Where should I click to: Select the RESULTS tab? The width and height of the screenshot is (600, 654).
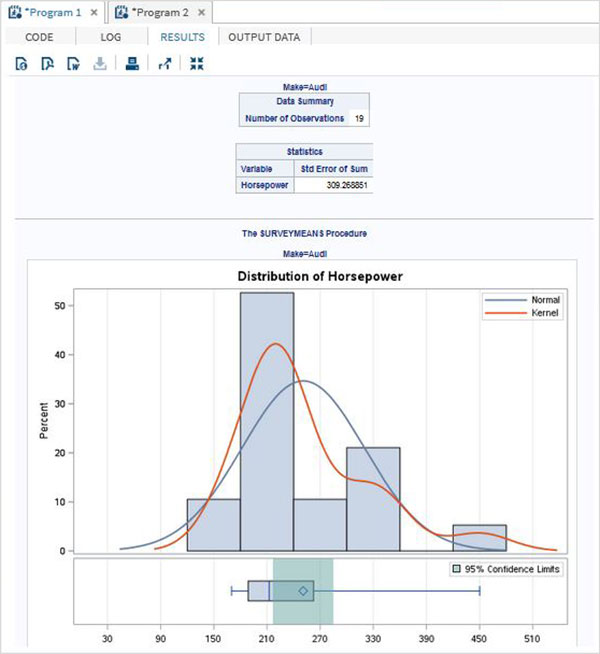(x=183, y=37)
